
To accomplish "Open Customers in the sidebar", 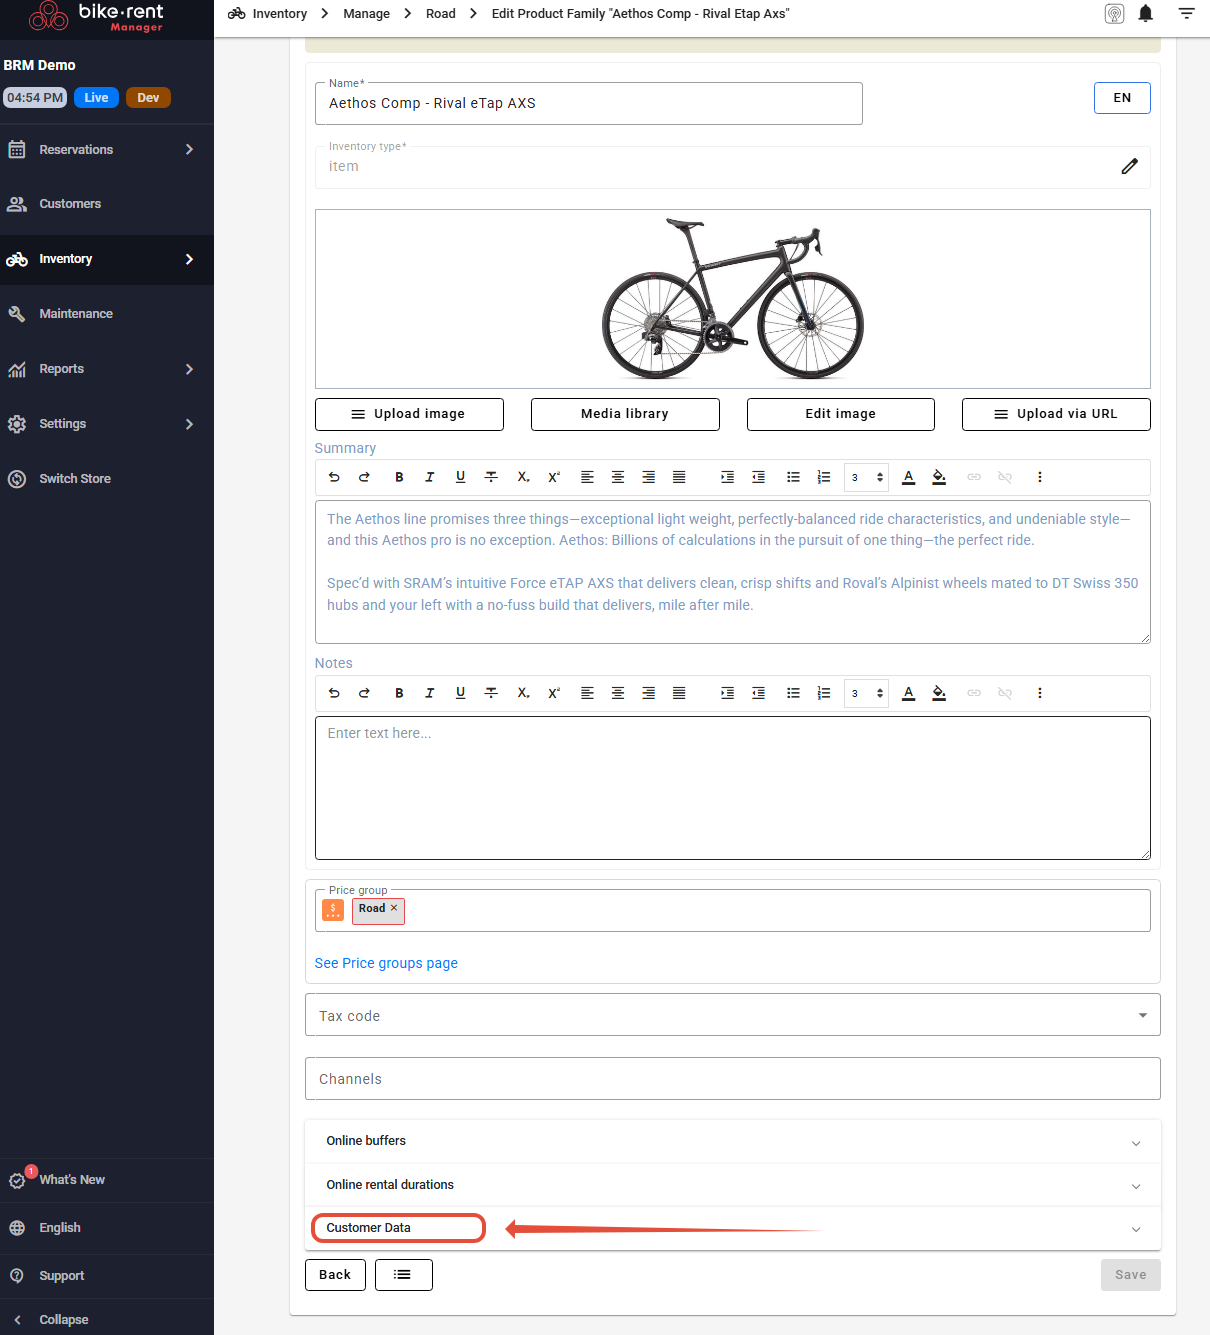I will (x=107, y=204).
